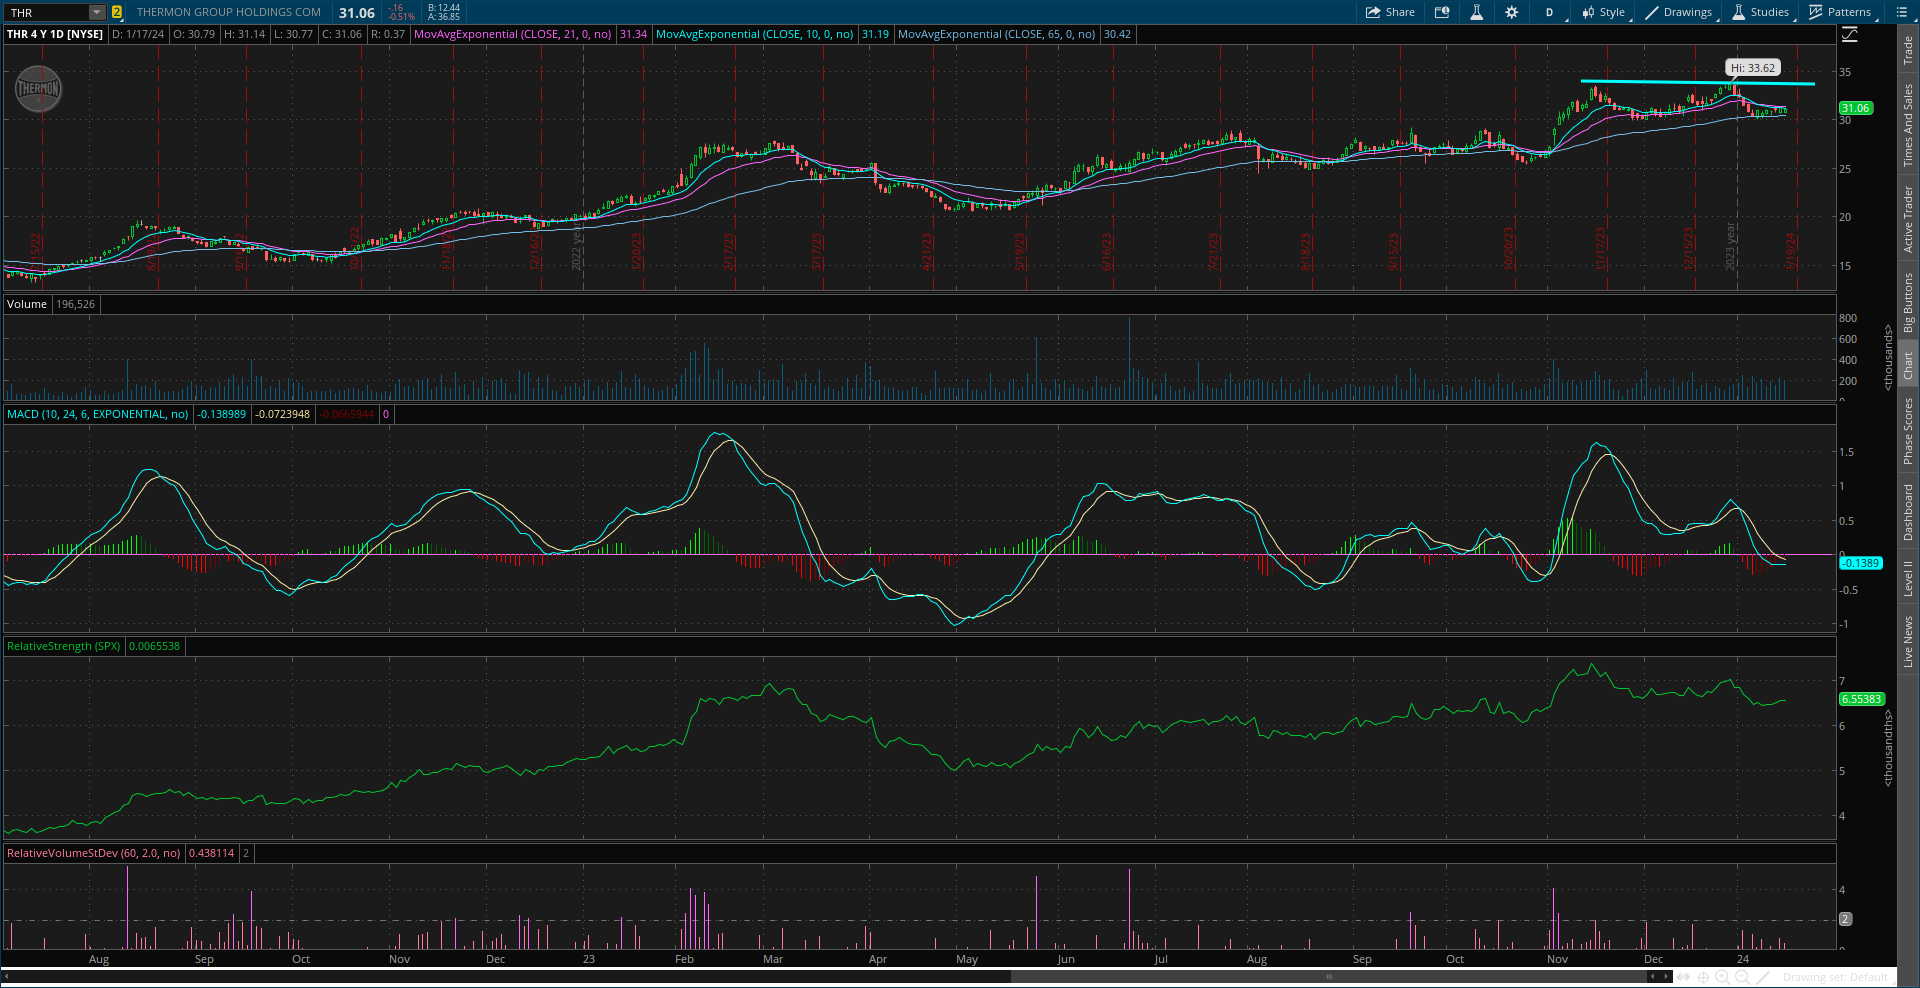Select the crosshair pointer icon

1705,977
